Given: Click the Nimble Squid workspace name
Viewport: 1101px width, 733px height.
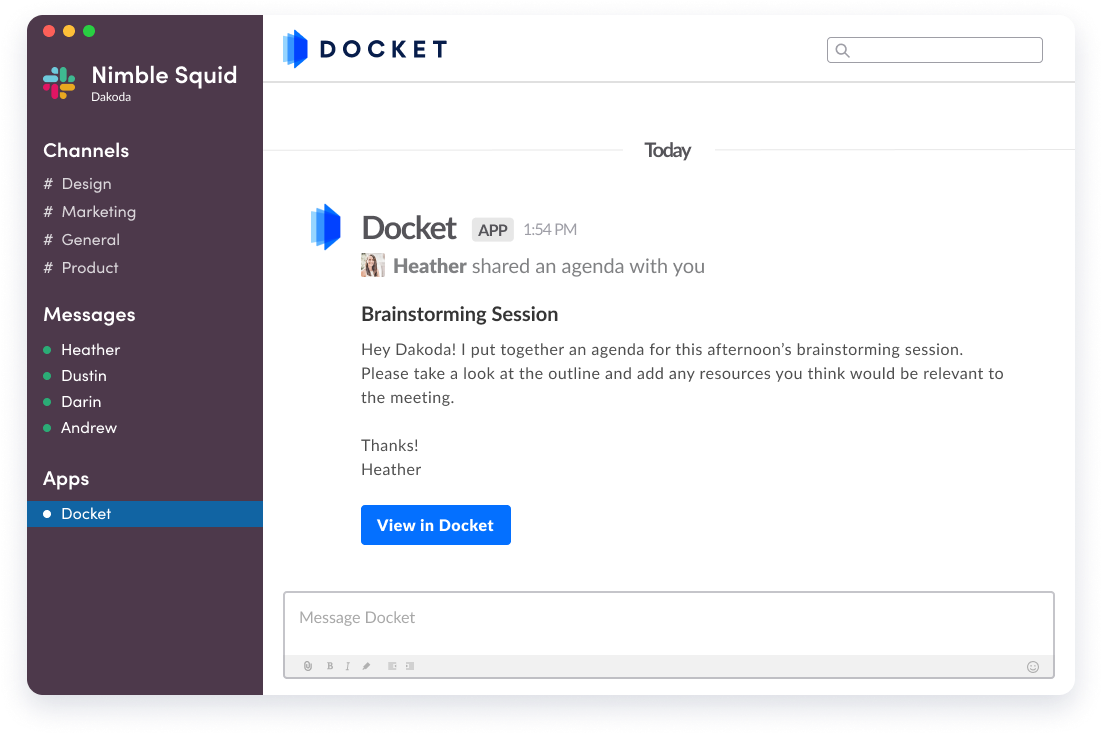Looking at the screenshot, I should [164, 75].
